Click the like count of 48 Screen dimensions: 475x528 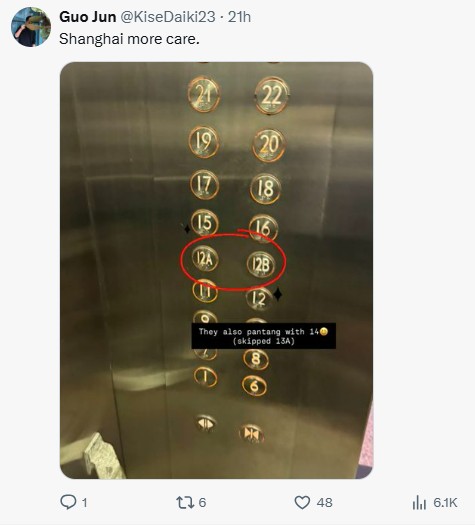click(325, 503)
